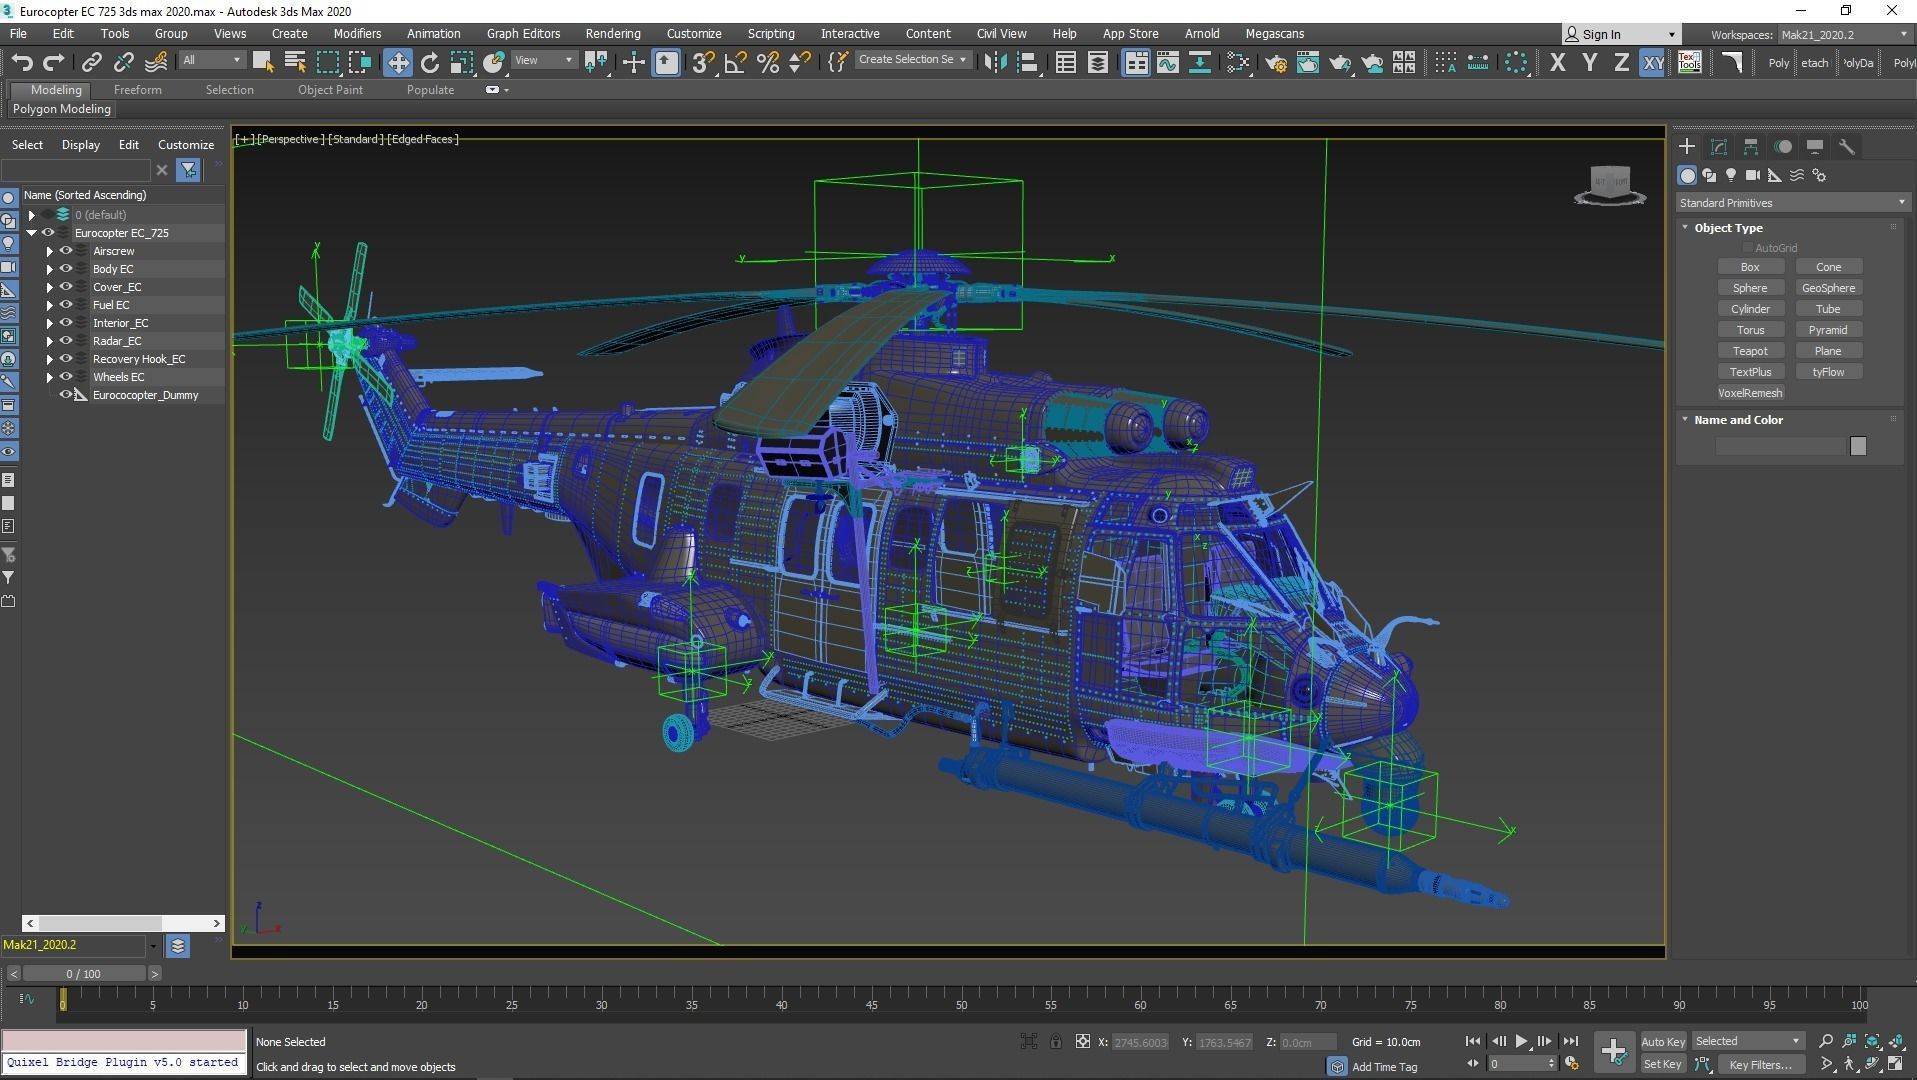Collapse the Object Type rollout
This screenshot has height=1080, width=1917.
click(x=1686, y=228)
